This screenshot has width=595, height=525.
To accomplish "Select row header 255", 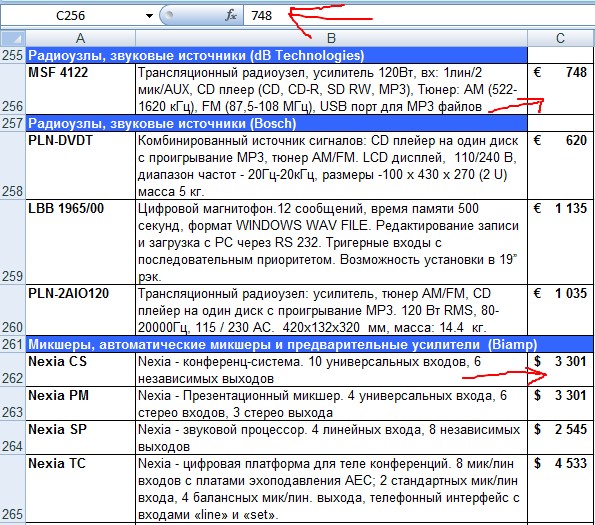I will [13, 55].
